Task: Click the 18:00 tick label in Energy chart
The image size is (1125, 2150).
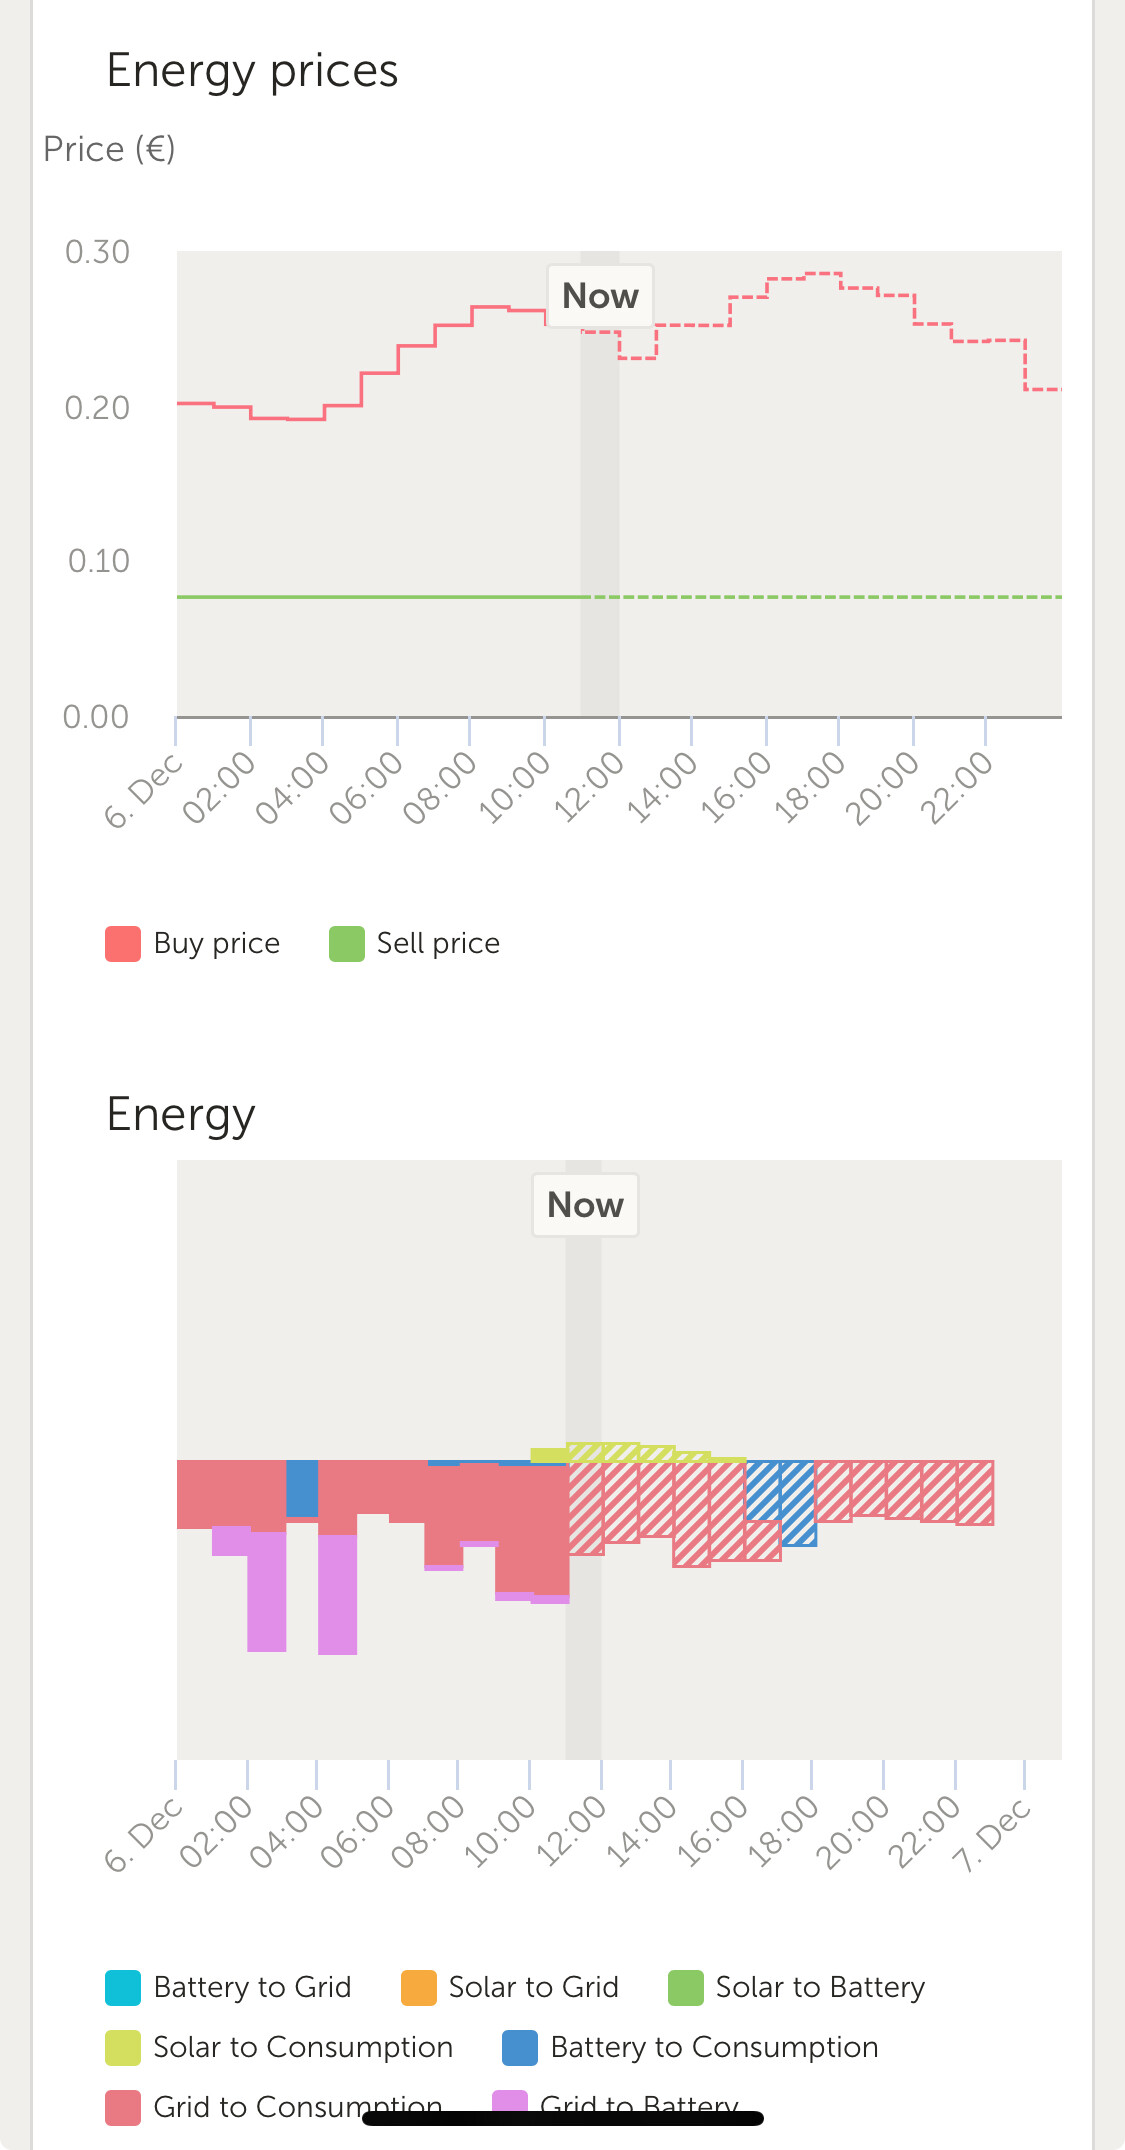Action: [783, 1832]
